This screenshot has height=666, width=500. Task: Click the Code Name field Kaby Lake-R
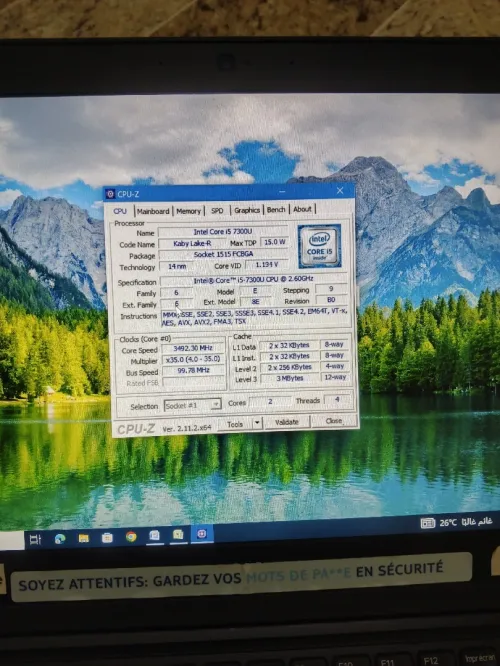(192, 243)
